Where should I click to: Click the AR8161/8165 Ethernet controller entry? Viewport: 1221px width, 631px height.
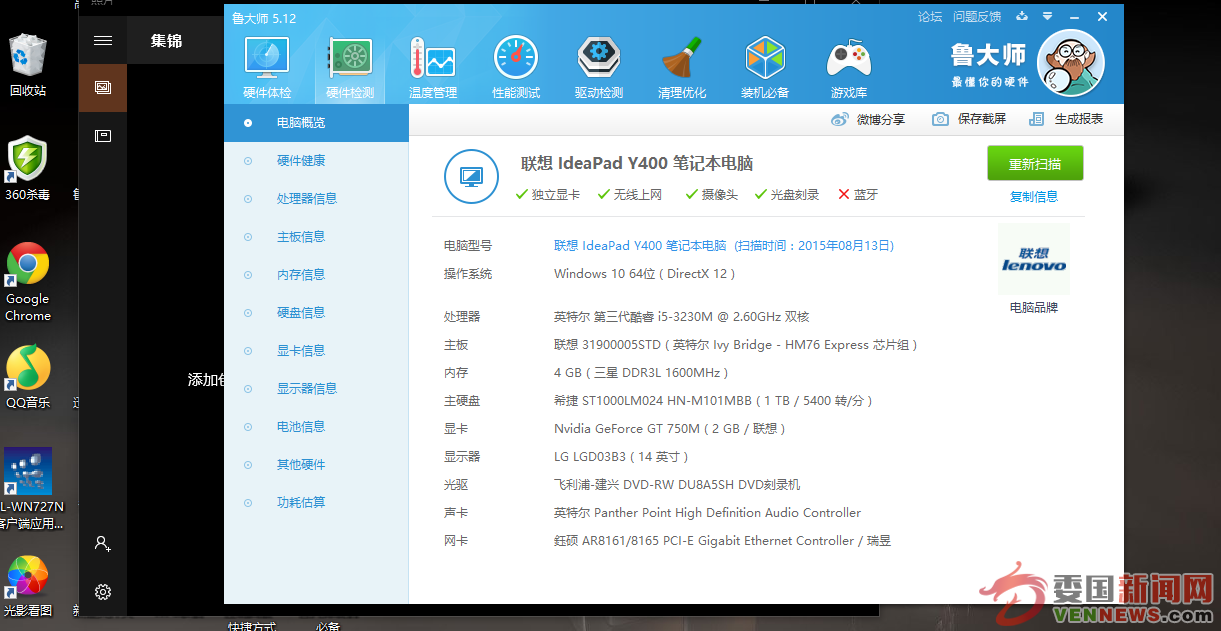[x=722, y=541]
